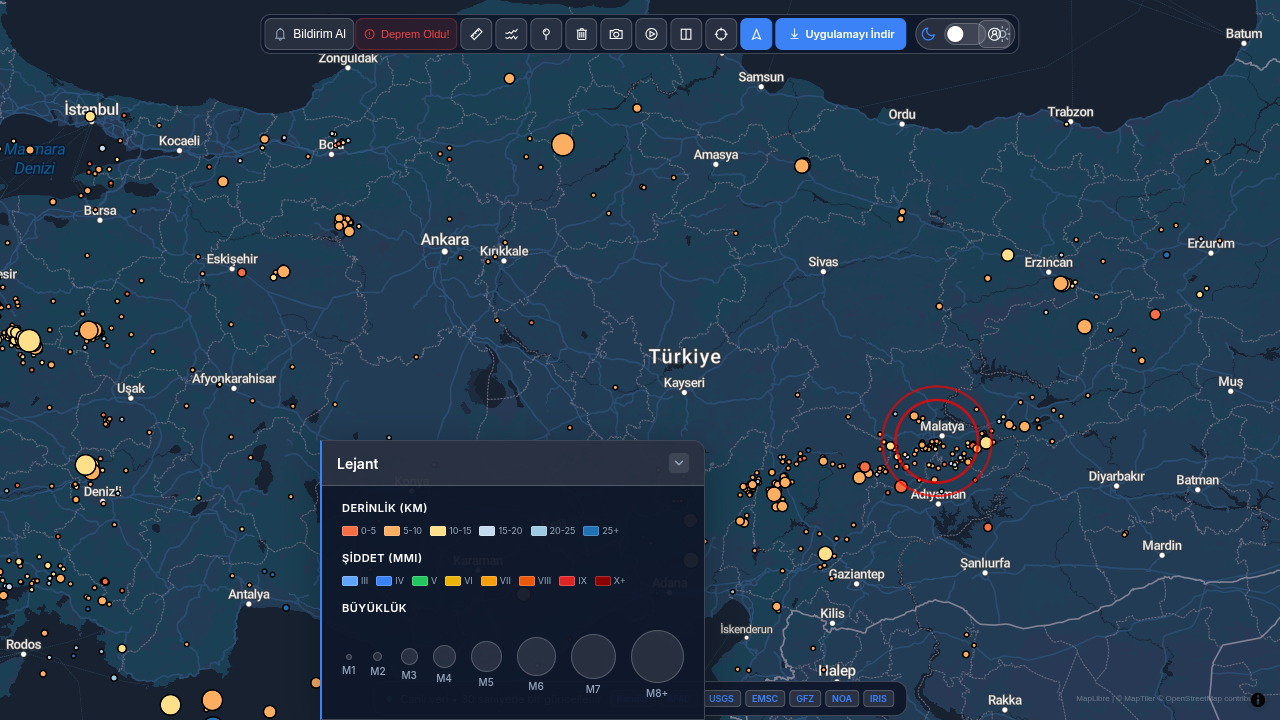Image resolution: width=1280 pixels, height=720 pixels.
Task: Click the İstanbul city label
Action: 92,108
